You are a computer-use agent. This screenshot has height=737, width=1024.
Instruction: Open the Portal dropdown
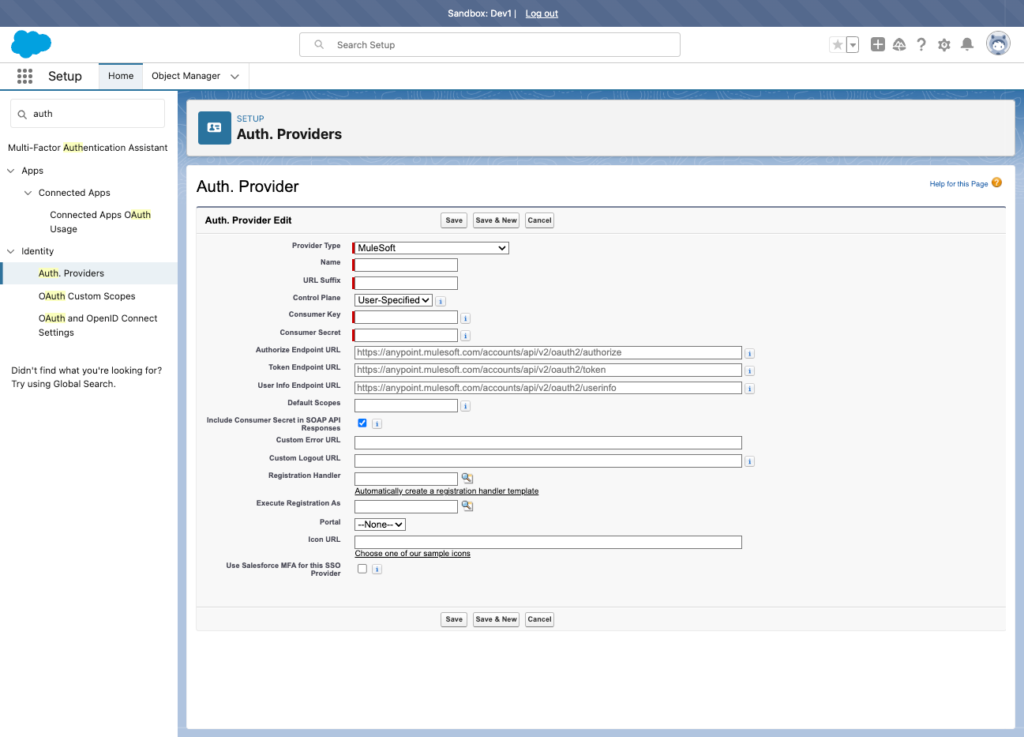point(380,524)
